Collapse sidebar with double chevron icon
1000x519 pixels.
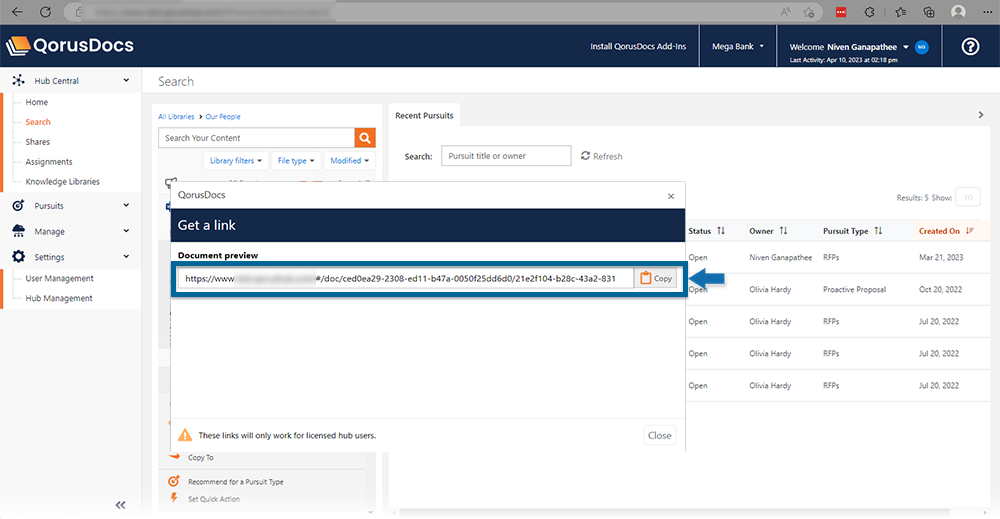(121, 505)
